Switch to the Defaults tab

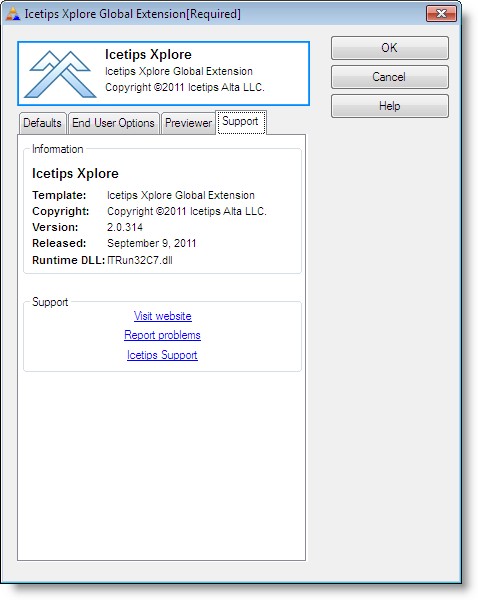[x=42, y=123]
